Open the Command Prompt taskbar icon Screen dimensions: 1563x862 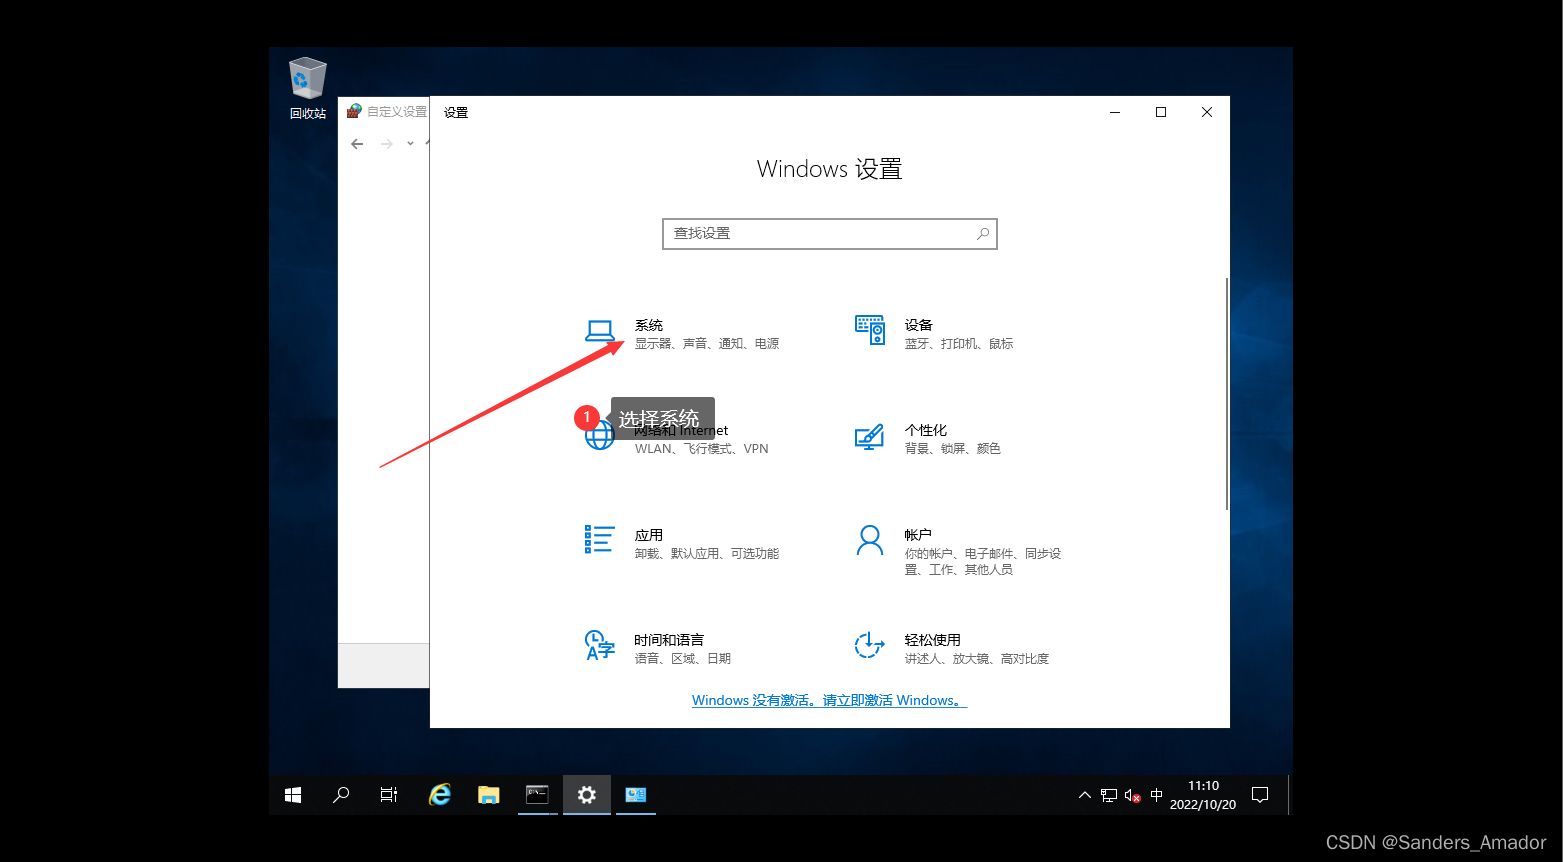tap(537, 794)
